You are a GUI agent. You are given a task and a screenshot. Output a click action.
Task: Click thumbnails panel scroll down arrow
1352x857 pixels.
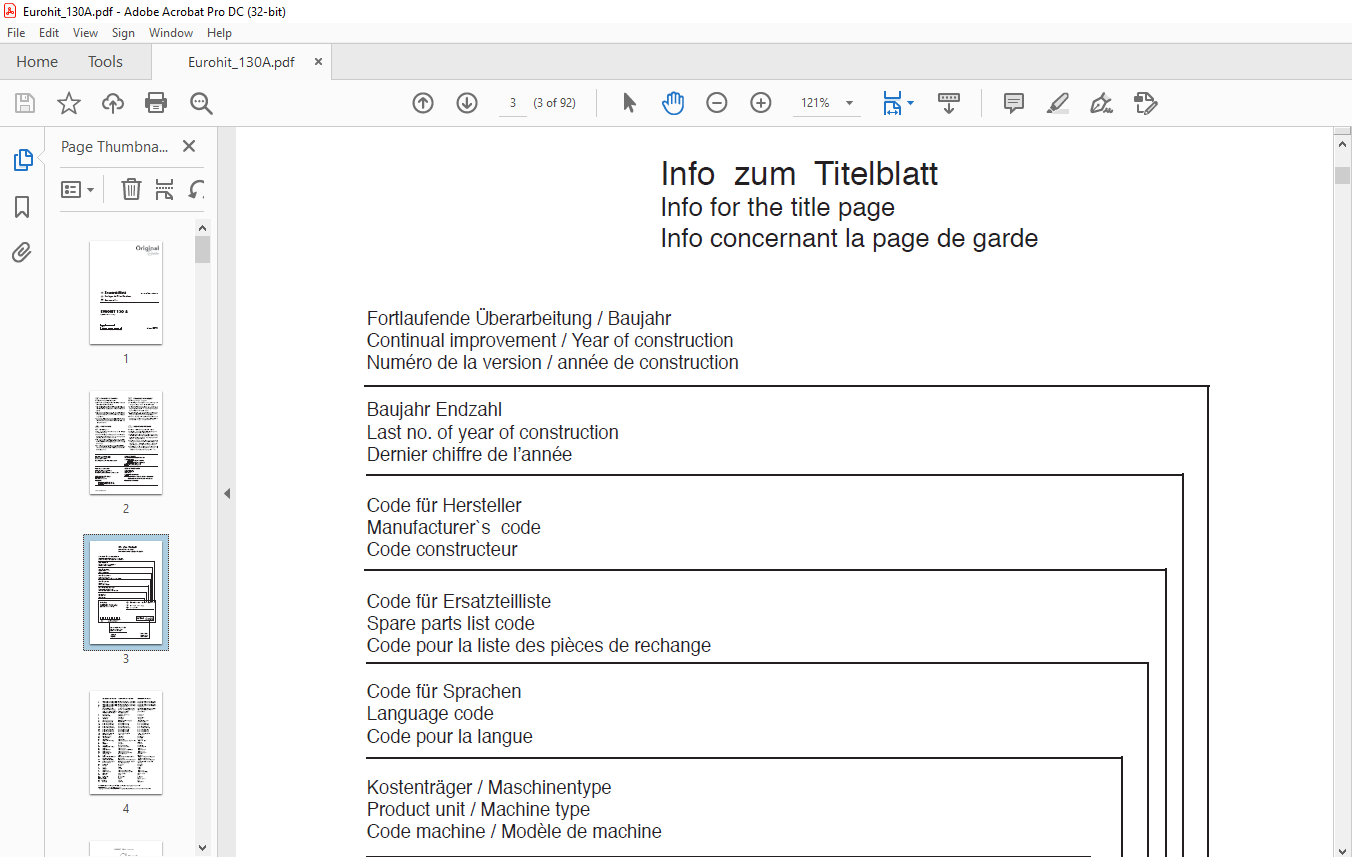[x=203, y=847]
